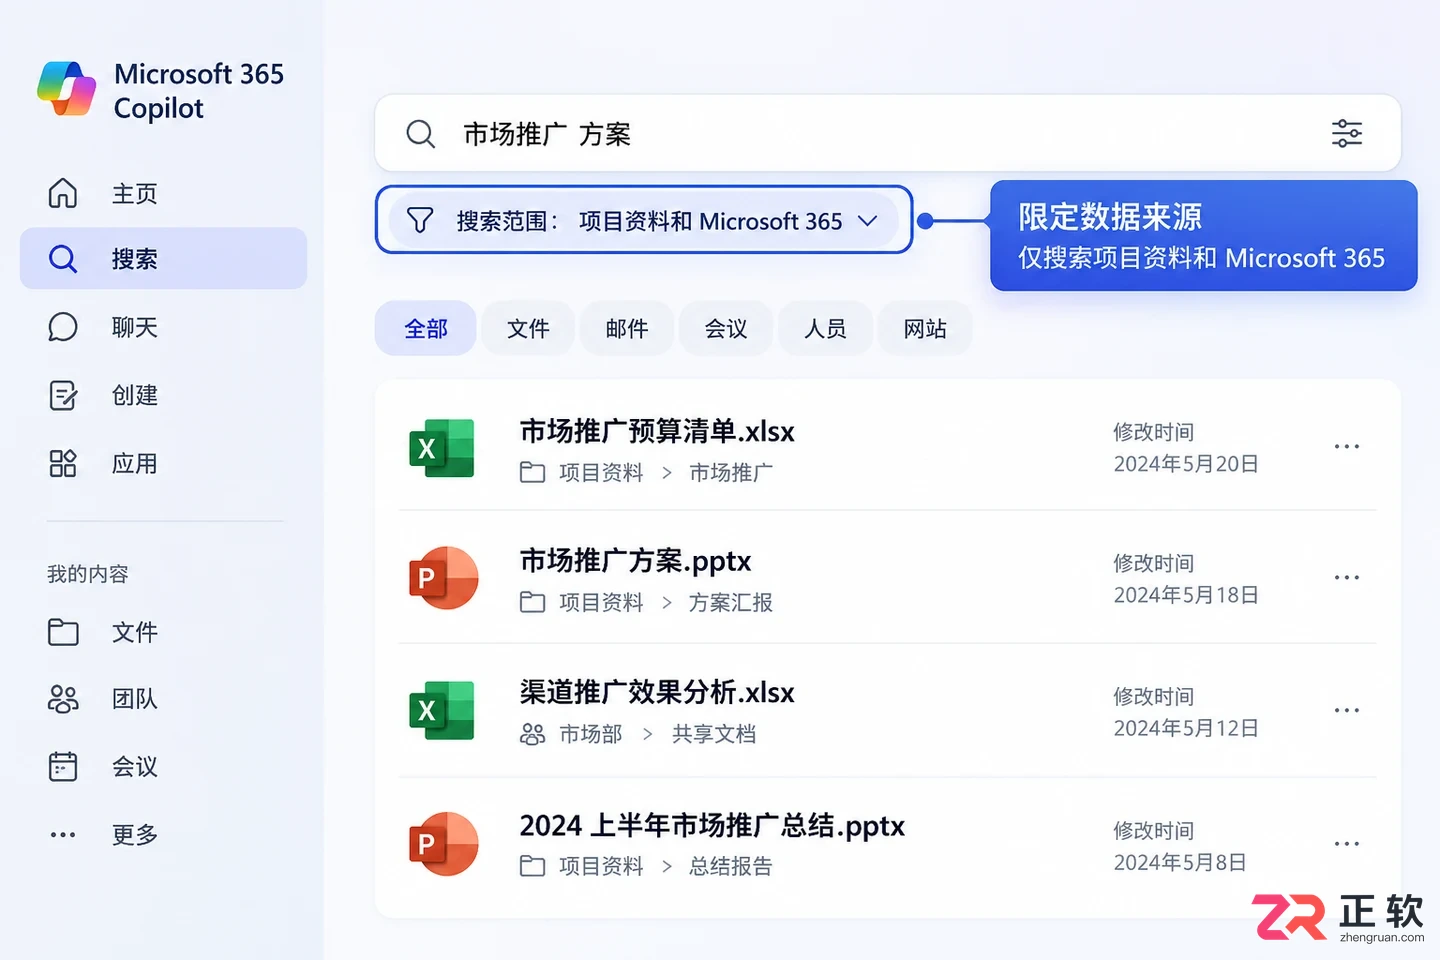Open the 应用 apps grid icon
1440x960 pixels.
pyautogui.click(x=63, y=463)
